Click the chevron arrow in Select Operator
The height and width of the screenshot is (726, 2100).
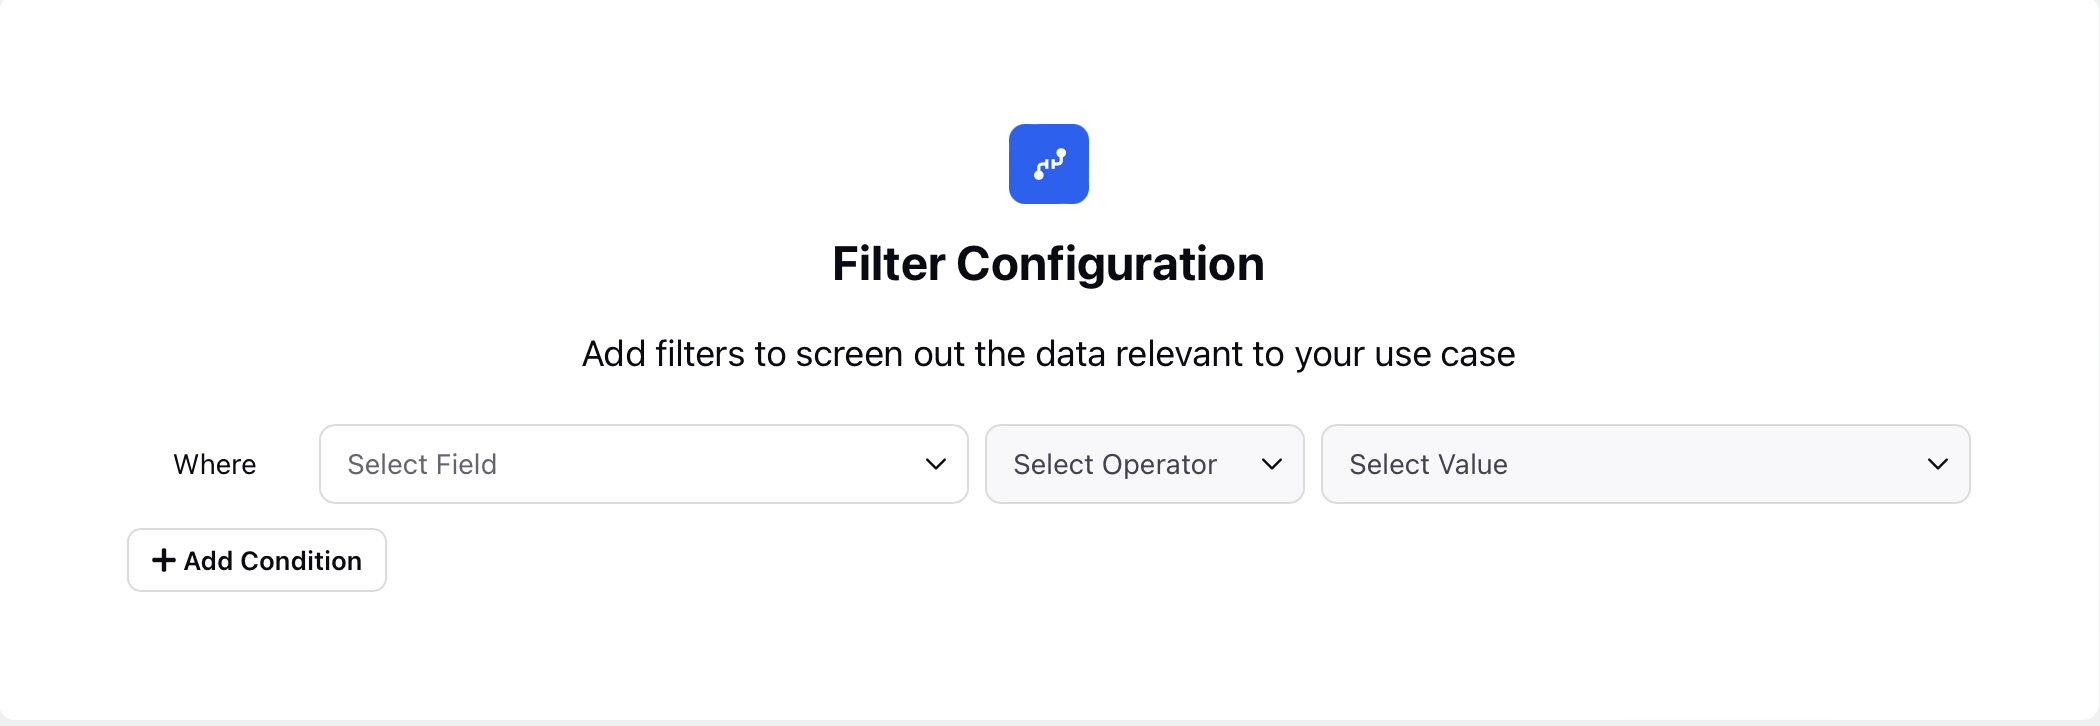(x=1272, y=464)
